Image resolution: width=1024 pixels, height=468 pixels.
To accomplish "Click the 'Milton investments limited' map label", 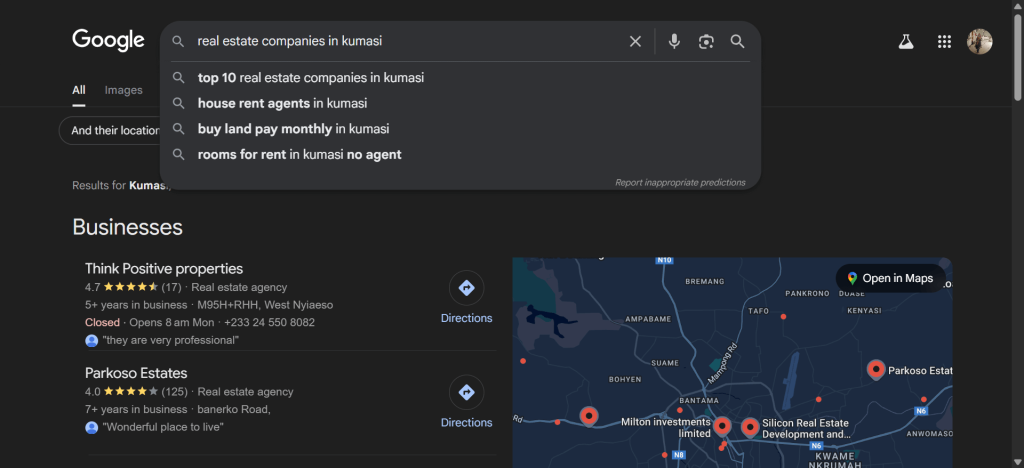I will (665, 428).
